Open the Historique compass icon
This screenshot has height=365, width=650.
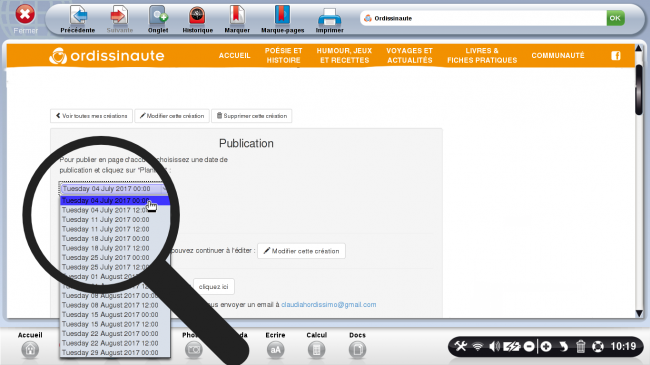(197, 16)
